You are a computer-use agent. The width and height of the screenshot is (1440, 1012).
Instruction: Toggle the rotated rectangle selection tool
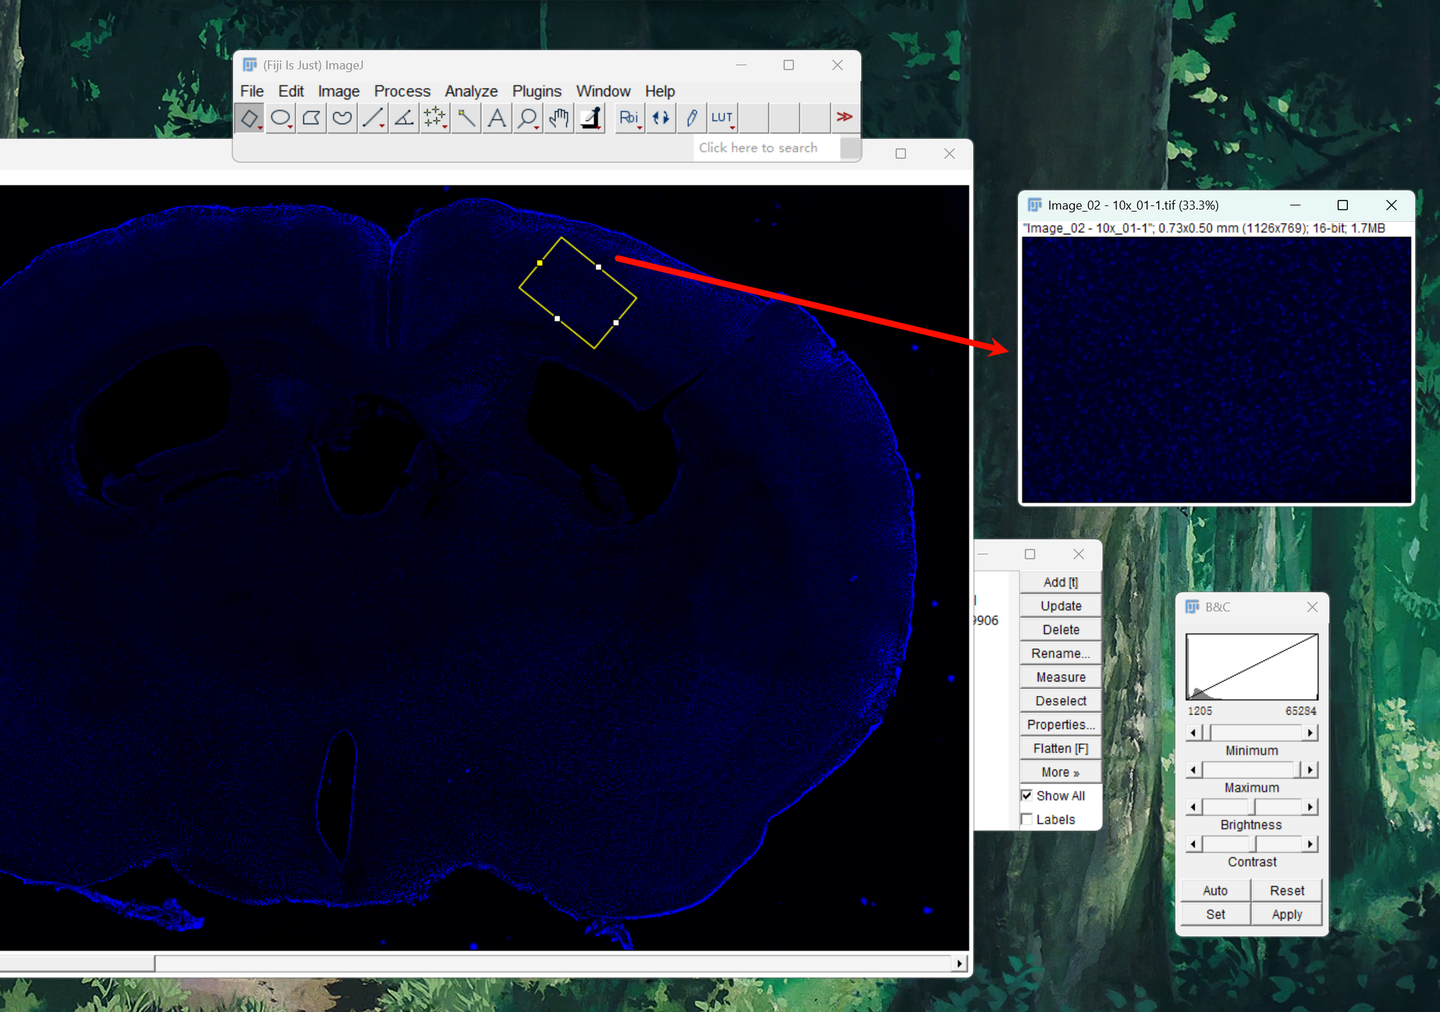pos(249,118)
